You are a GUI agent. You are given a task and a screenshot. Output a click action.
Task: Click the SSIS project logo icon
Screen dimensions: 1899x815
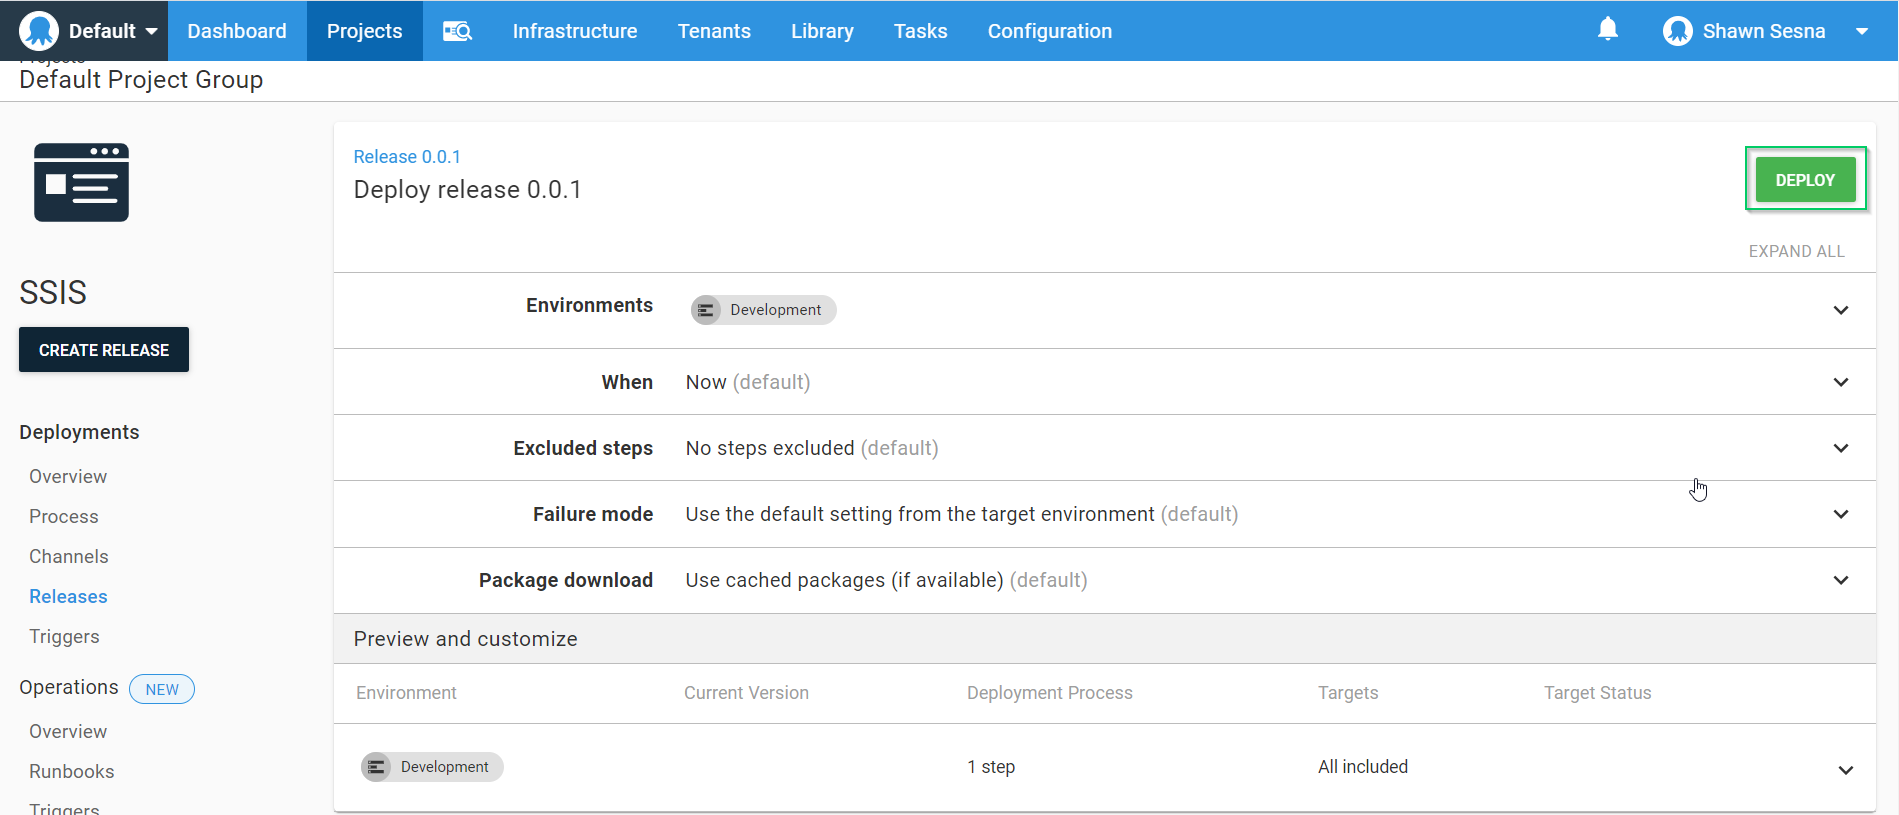(x=81, y=183)
